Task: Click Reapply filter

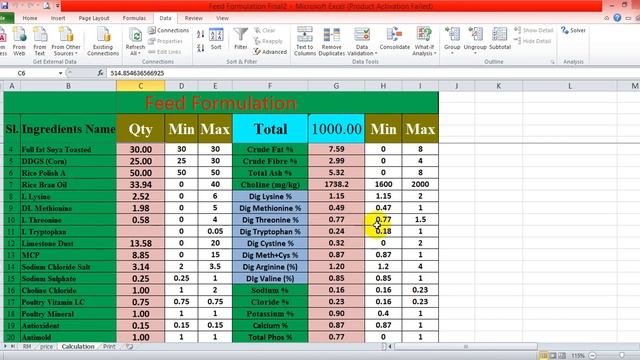Action: click(268, 41)
